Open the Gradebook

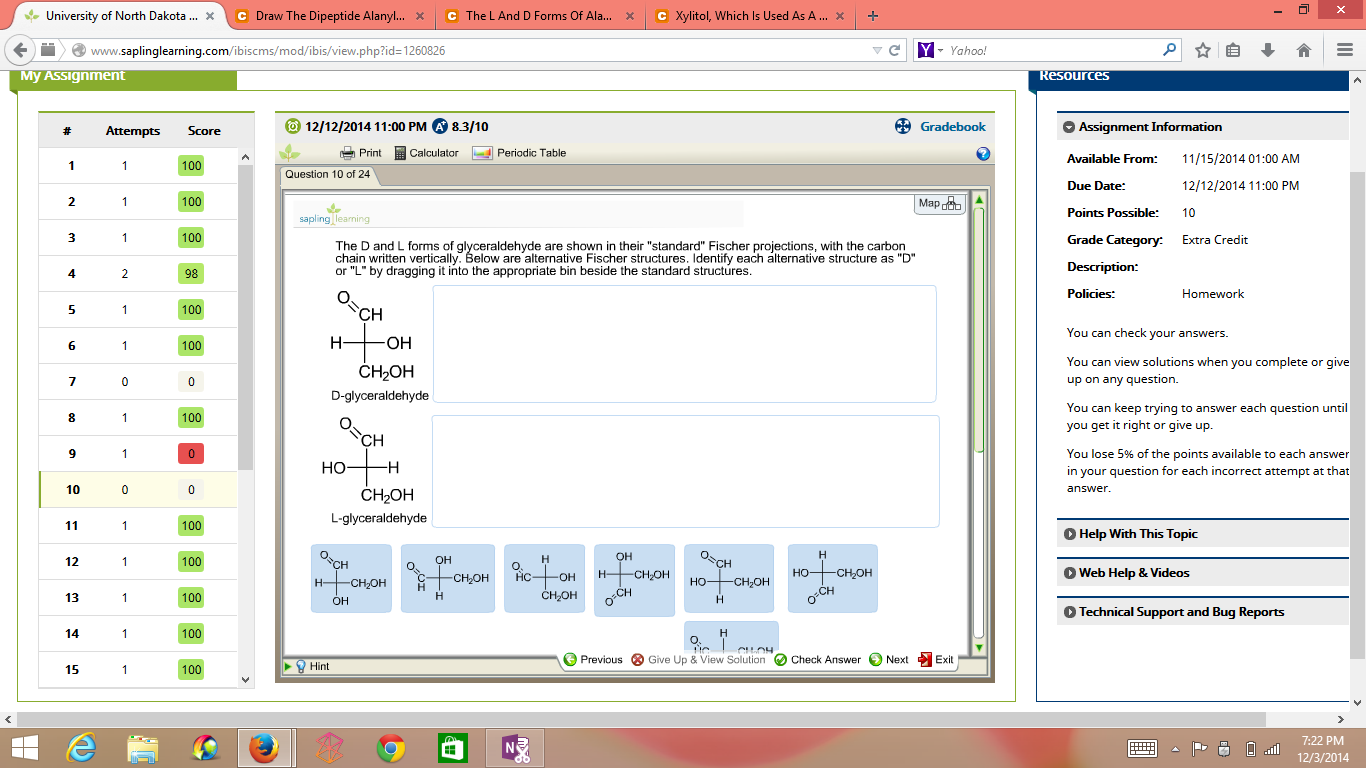(x=952, y=126)
